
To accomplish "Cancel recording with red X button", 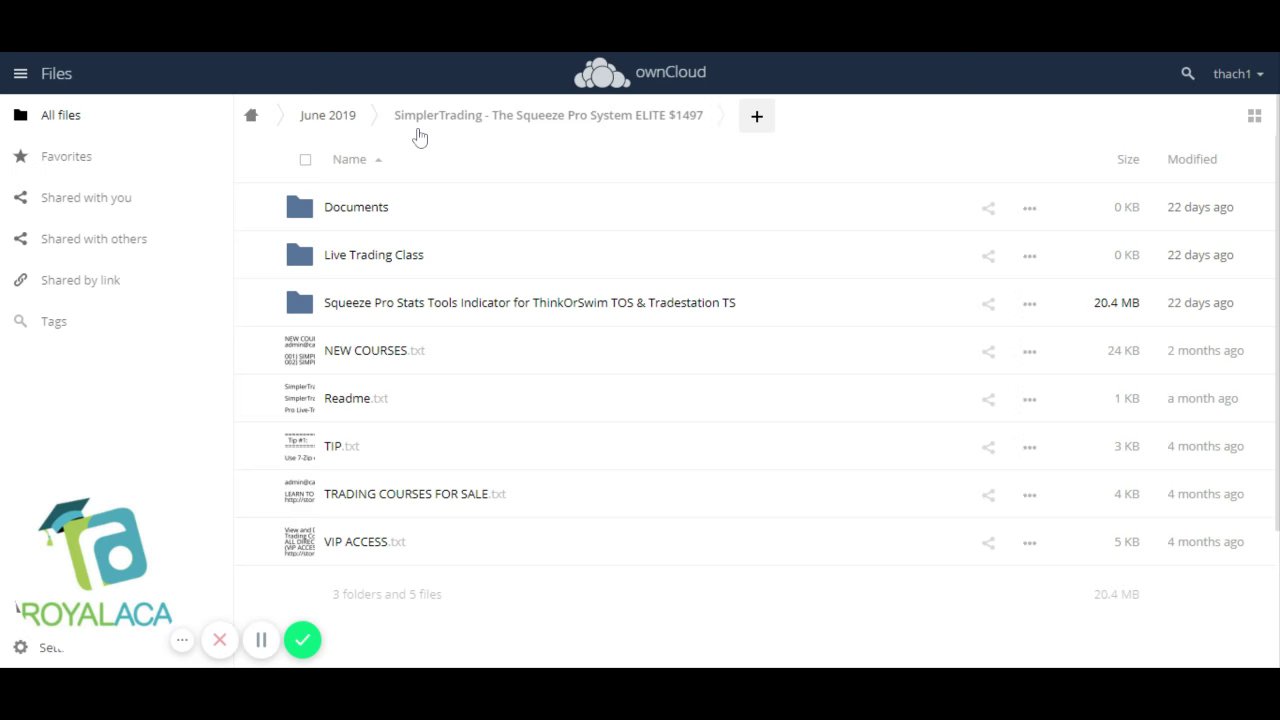I will click(220, 640).
